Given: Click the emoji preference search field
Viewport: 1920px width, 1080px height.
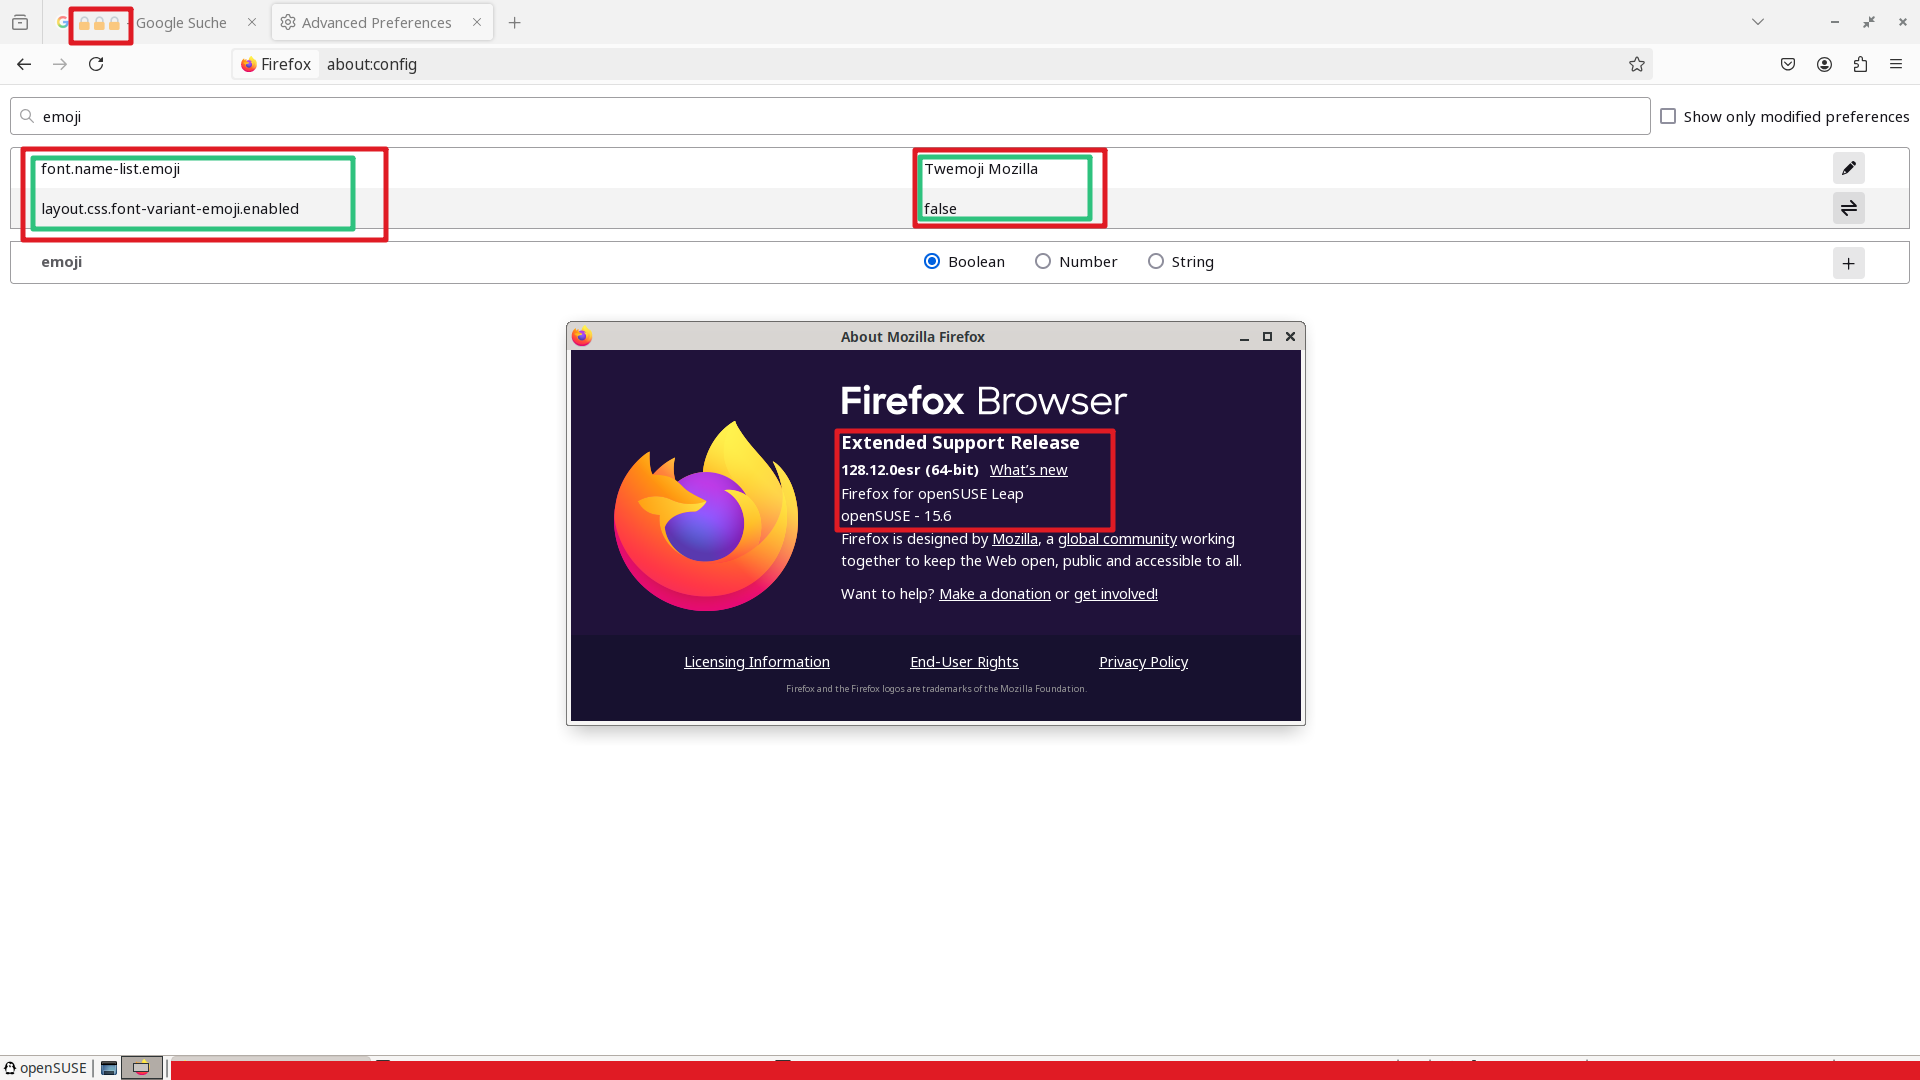Looking at the screenshot, I should (x=830, y=116).
